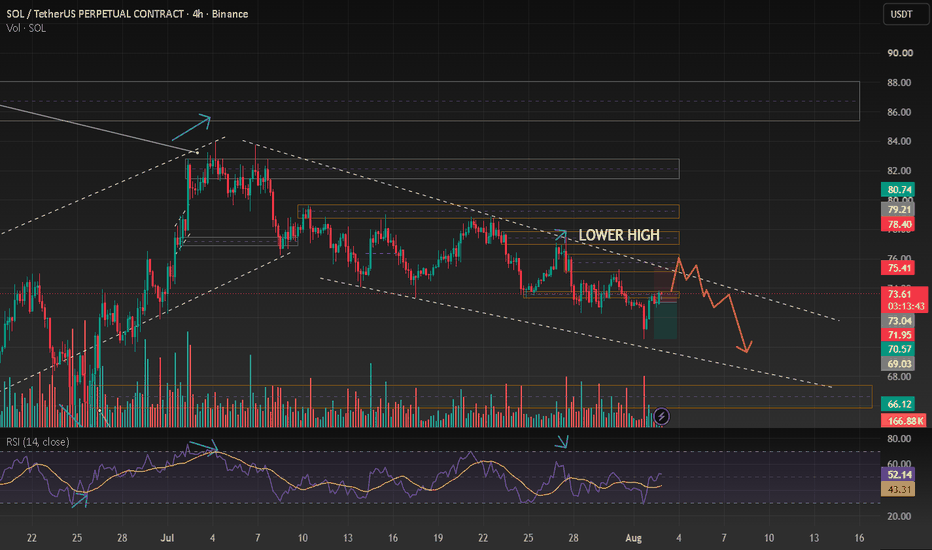
Task: Click the 90.00 price scale tick
Action: (x=900, y=53)
